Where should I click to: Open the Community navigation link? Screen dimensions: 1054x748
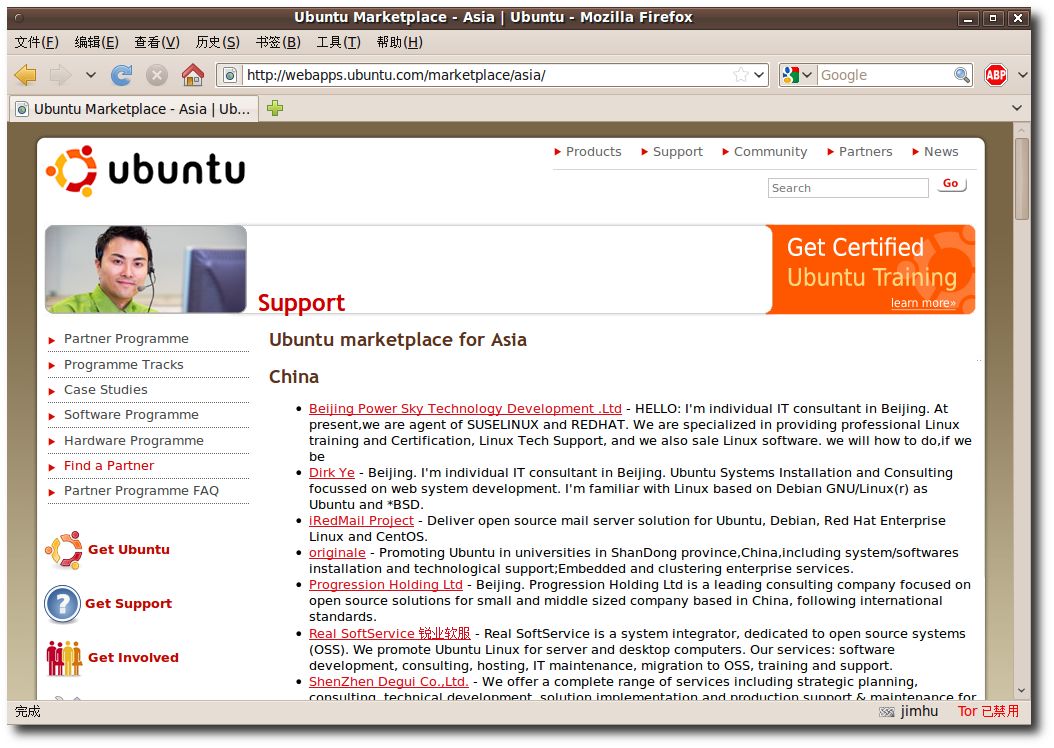770,152
